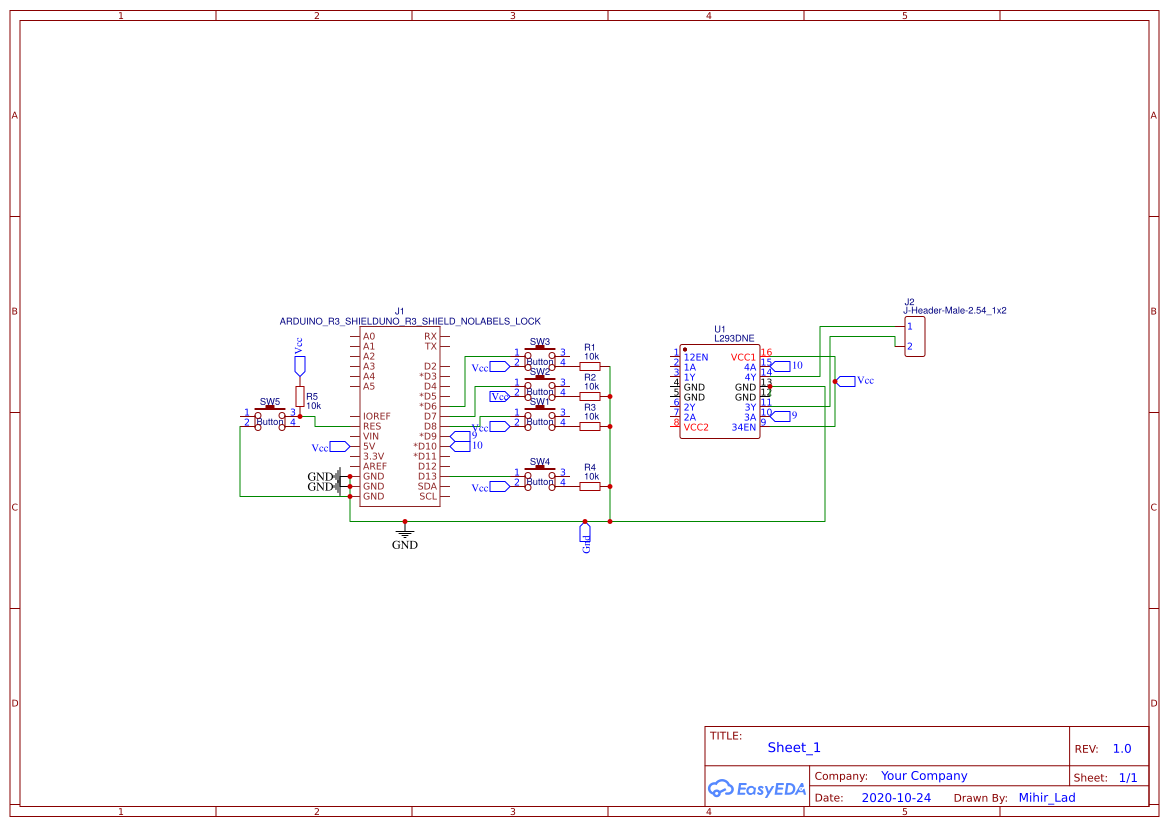Click grid column label 3 at top border

point(511,15)
